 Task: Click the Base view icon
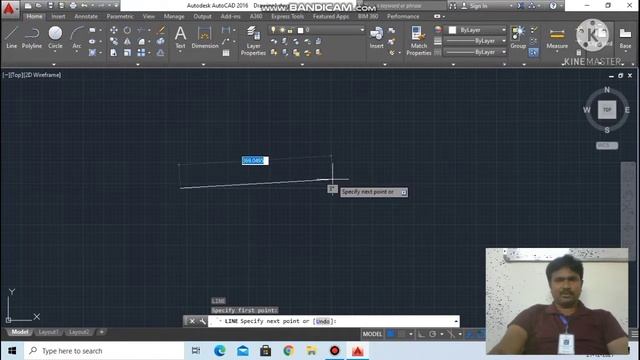[625, 37]
